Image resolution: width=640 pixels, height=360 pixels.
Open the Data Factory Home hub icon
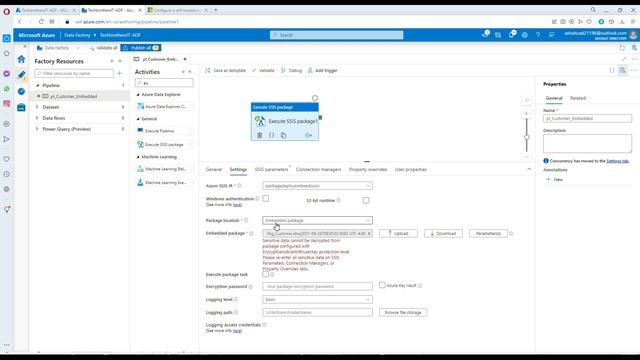point(21,59)
